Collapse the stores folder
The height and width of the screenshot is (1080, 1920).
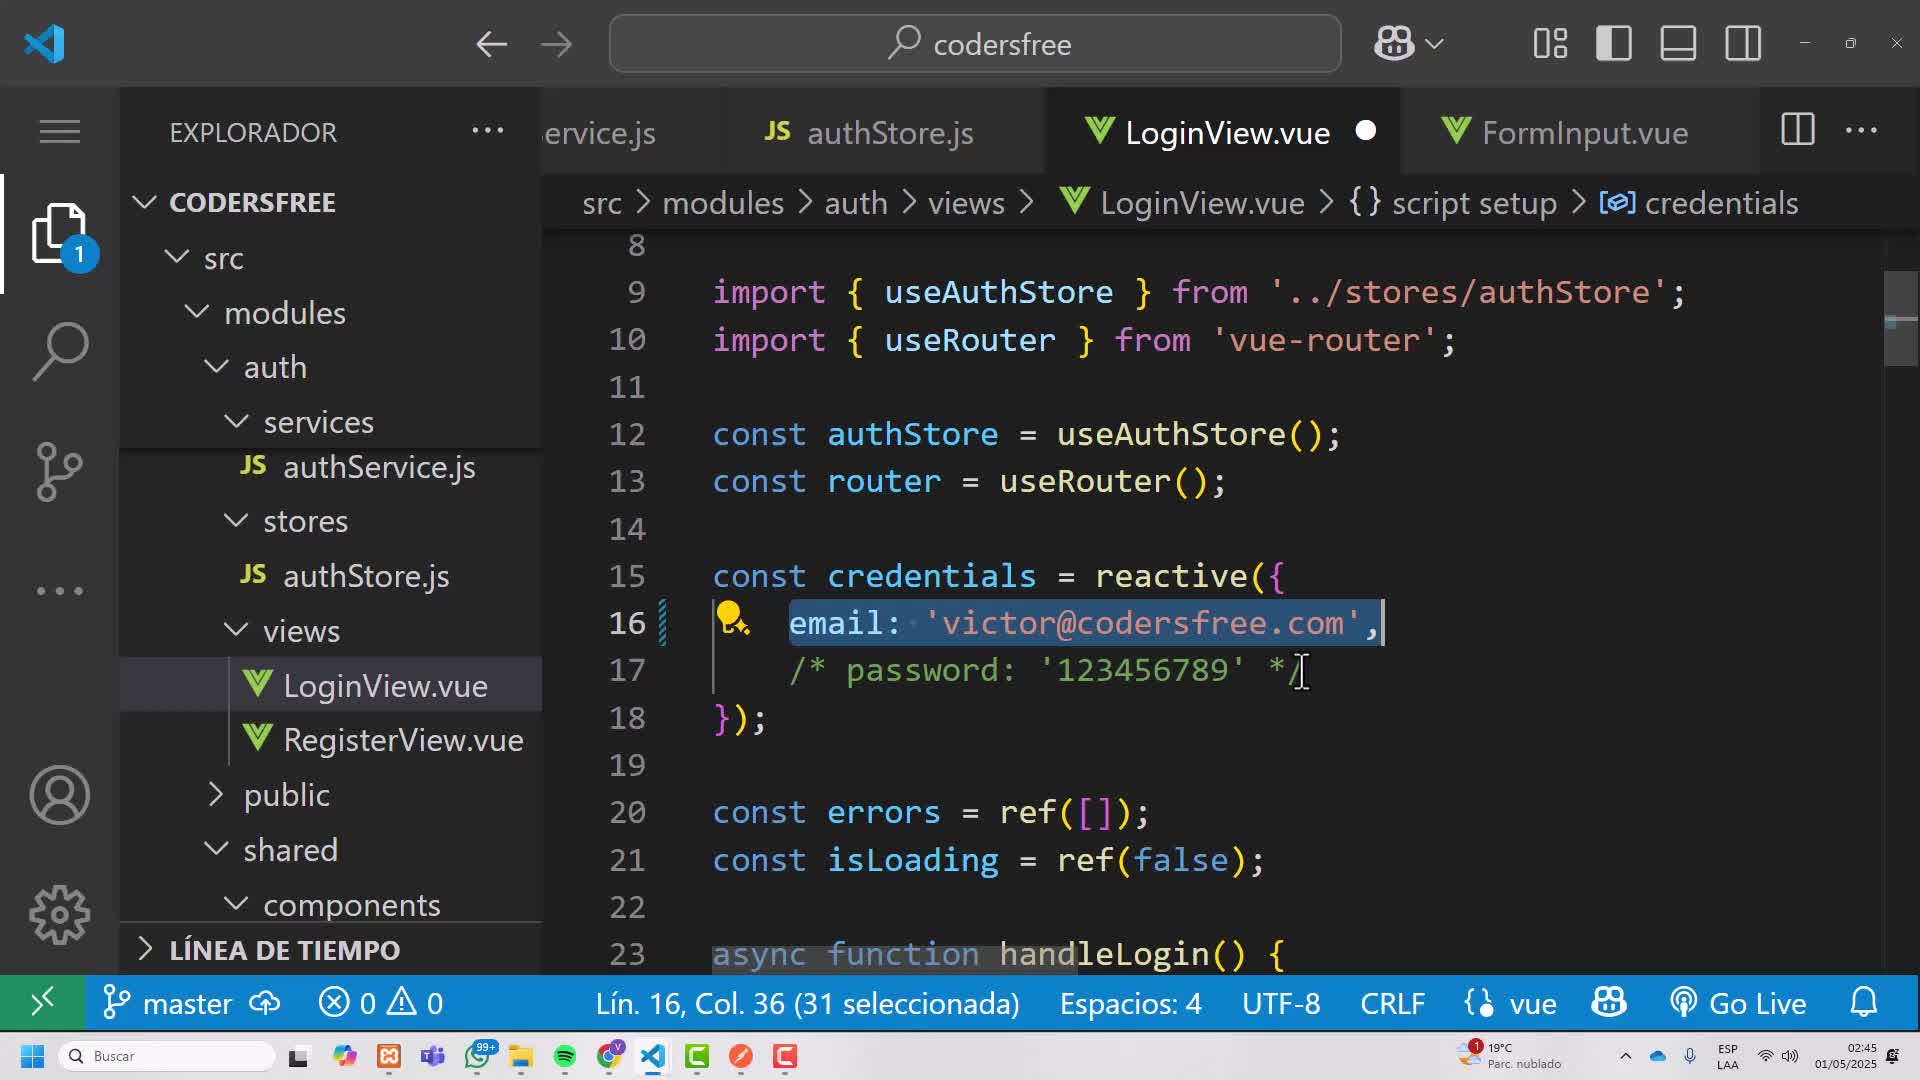pyautogui.click(x=237, y=520)
